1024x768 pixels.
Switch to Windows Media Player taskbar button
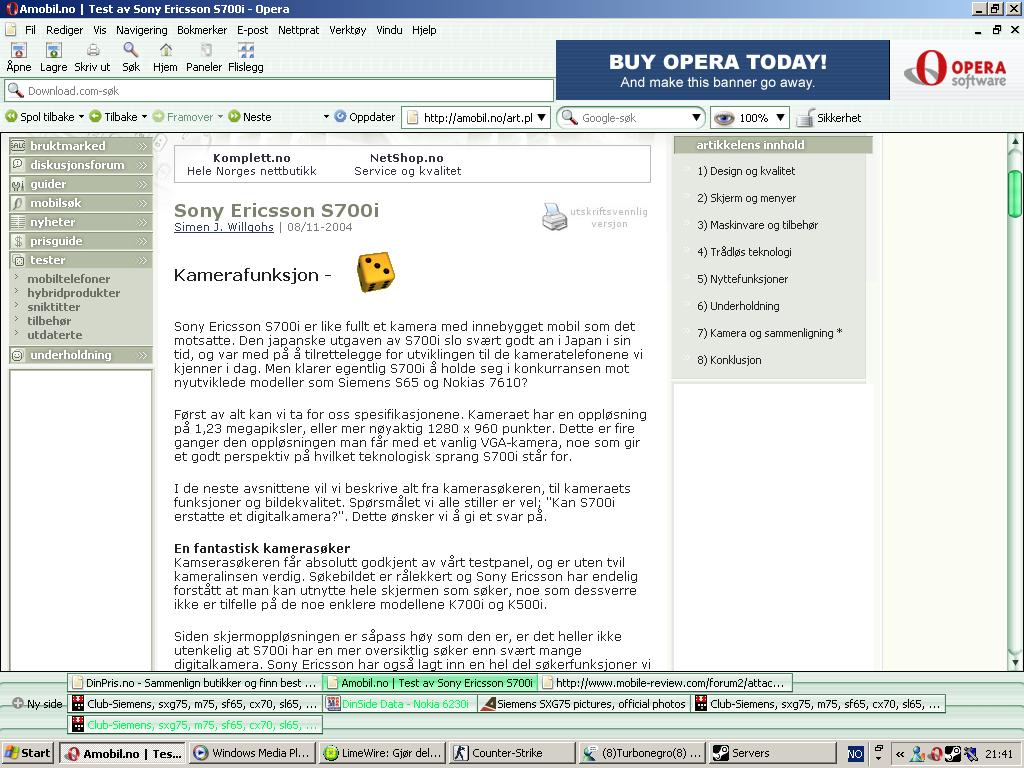253,753
